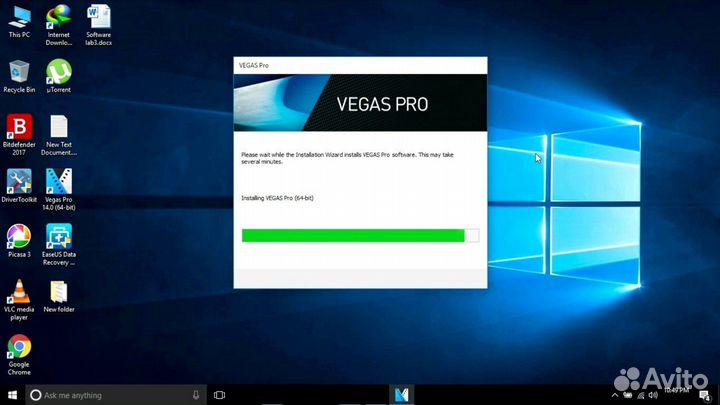The height and width of the screenshot is (405, 720).
Task: Select the New folder icon
Action: 59,296
